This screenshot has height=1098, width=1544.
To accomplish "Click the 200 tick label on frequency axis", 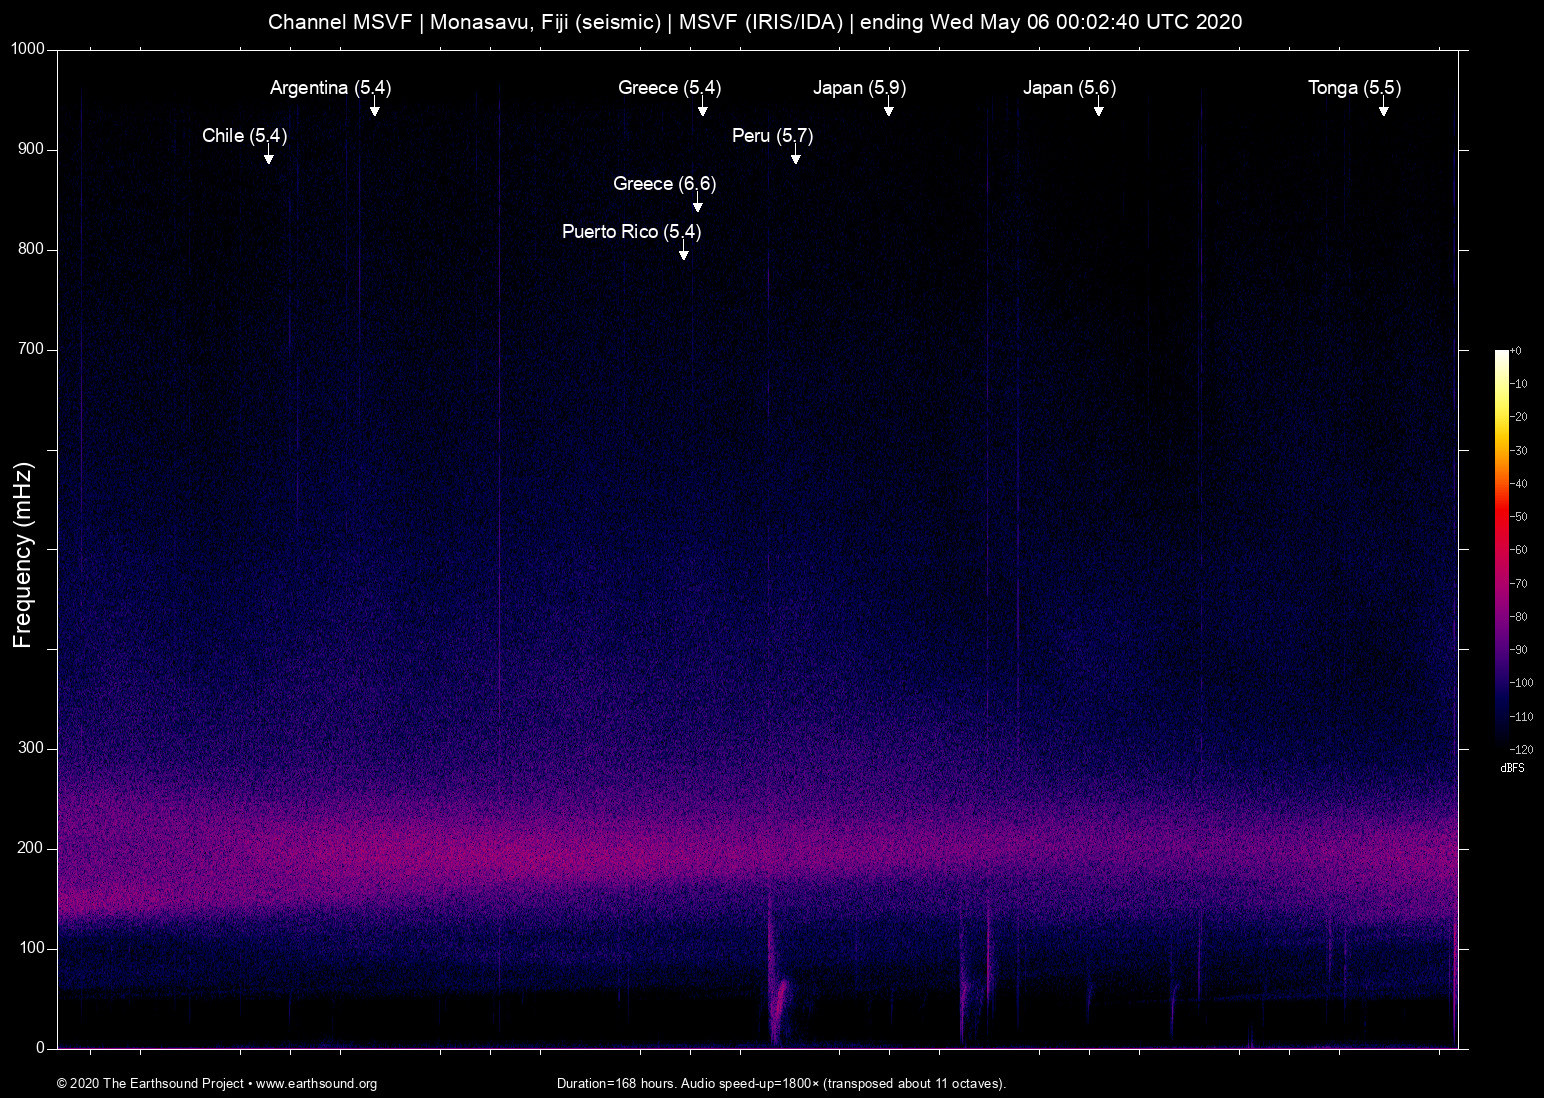I will pyautogui.click(x=32, y=848).
